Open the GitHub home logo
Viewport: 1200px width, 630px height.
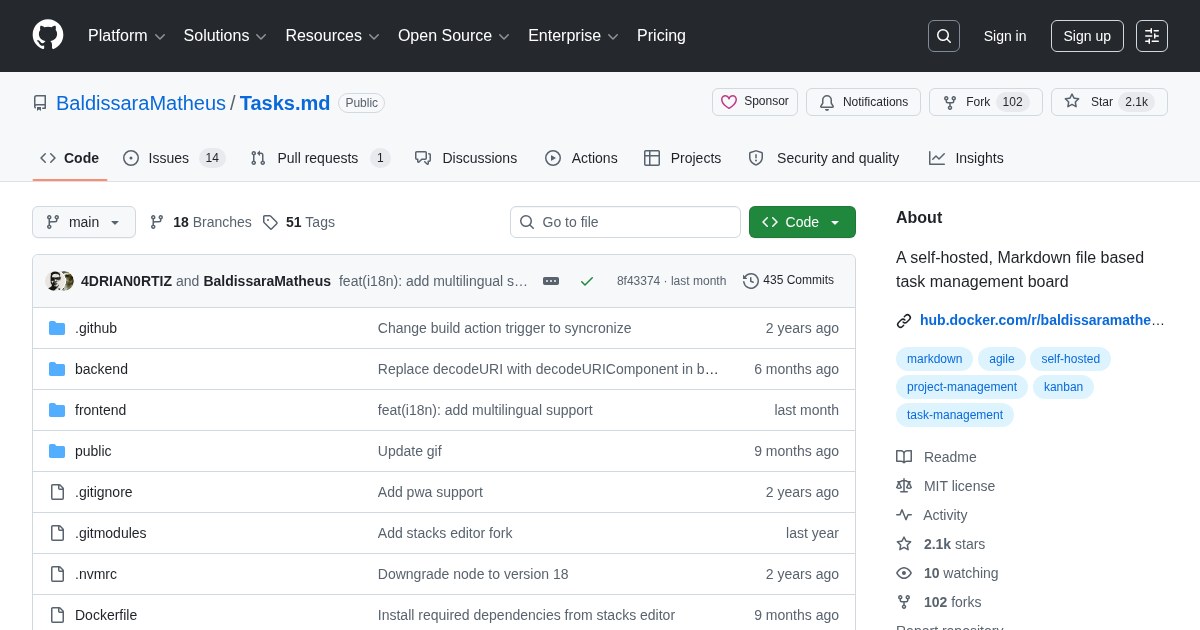tap(48, 35)
